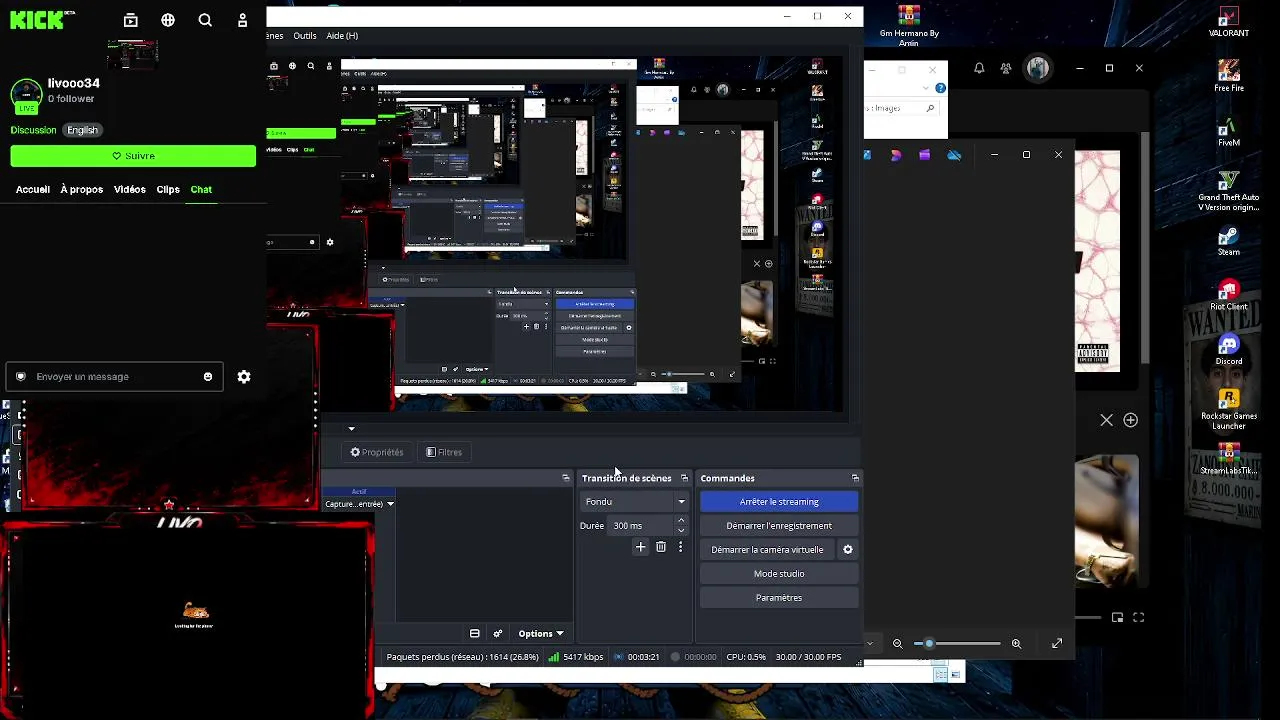This screenshot has height=720, width=1280.
Task: Click the 00:03:21 streaming time status
Action: tap(637, 657)
